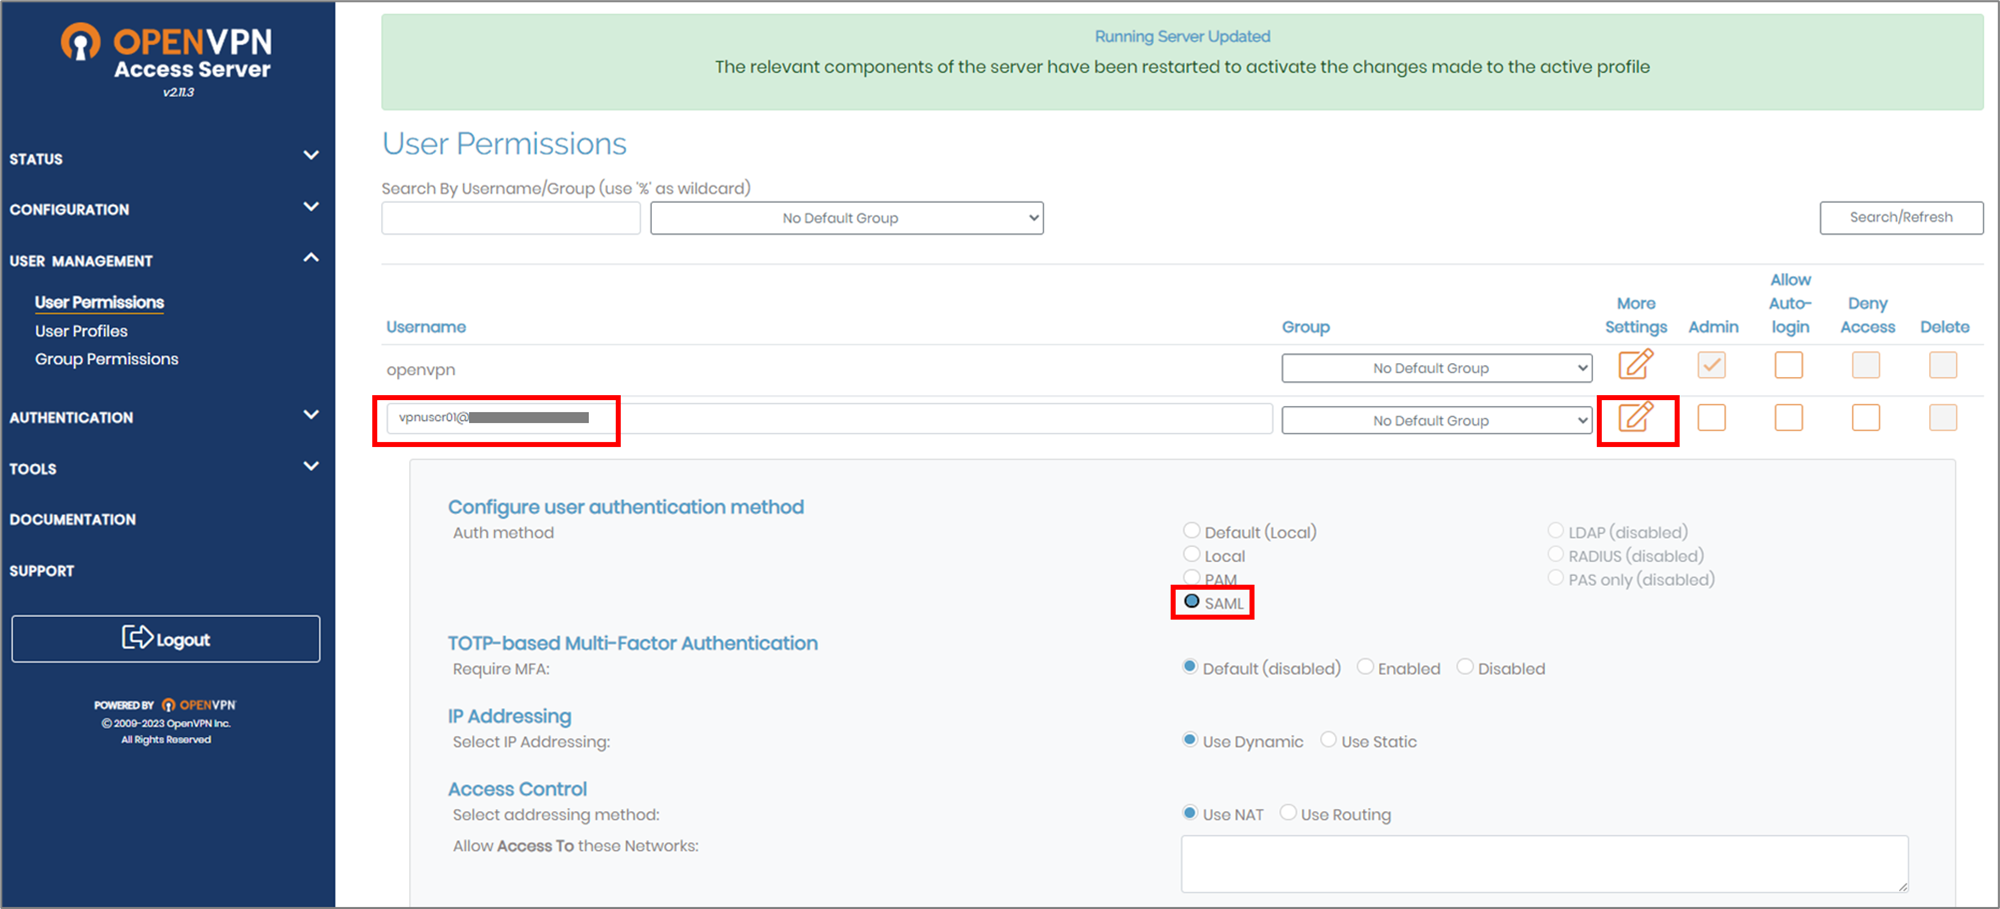
Task: Expand the Status menu section
Action: pyautogui.click(x=165, y=158)
